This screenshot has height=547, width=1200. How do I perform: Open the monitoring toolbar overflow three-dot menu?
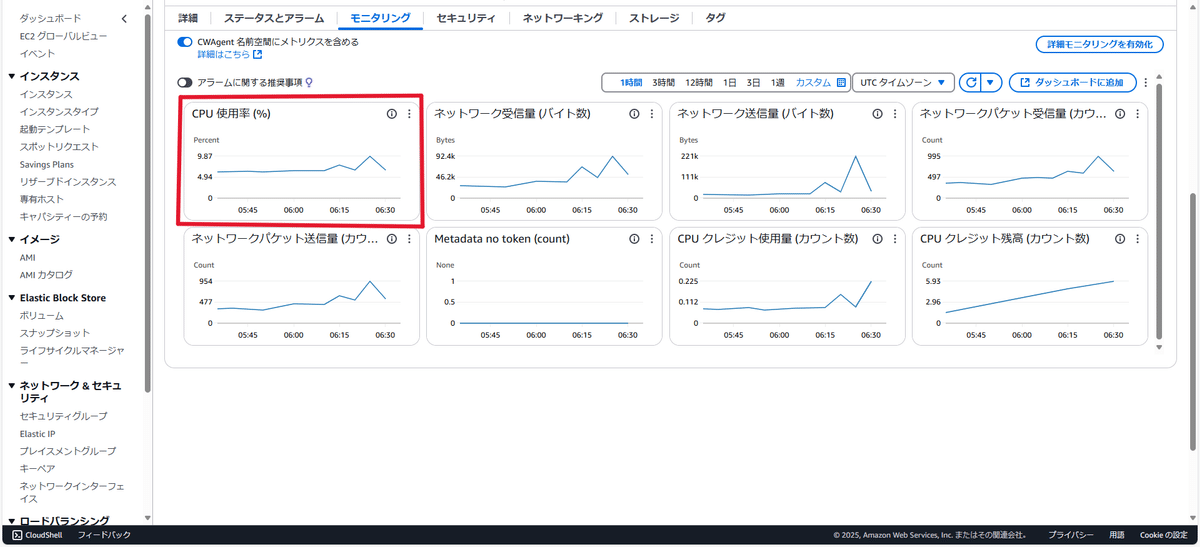[1146, 83]
